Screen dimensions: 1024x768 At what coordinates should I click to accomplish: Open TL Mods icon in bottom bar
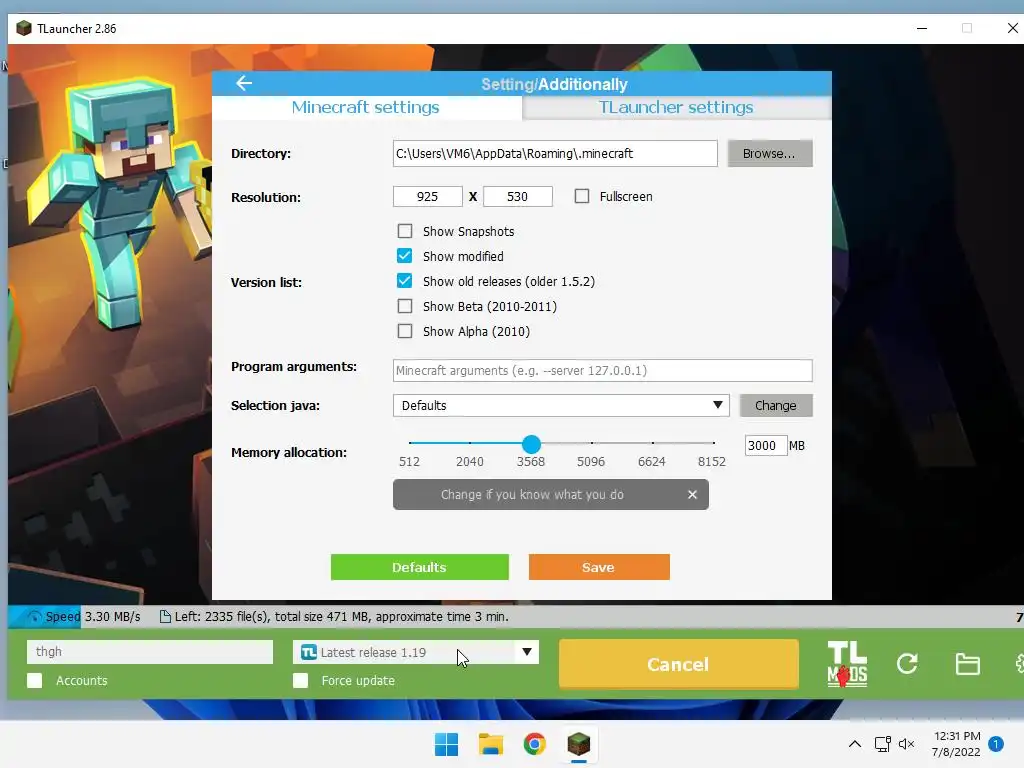click(847, 664)
